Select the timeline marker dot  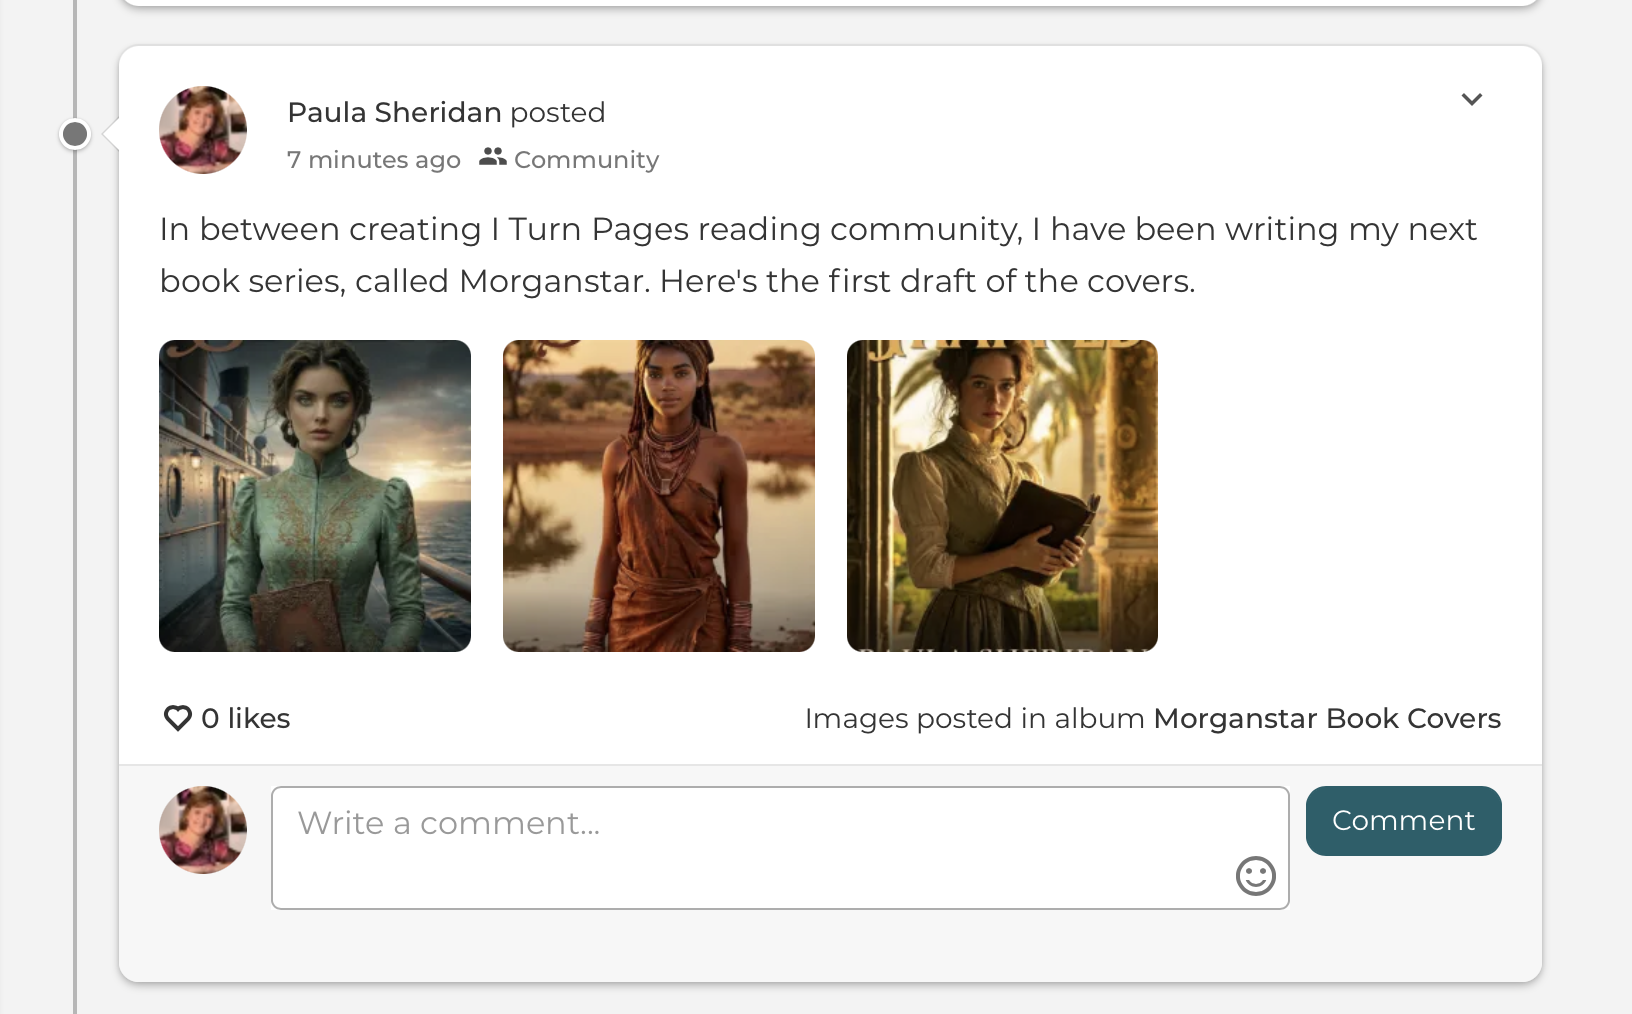click(75, 134)
